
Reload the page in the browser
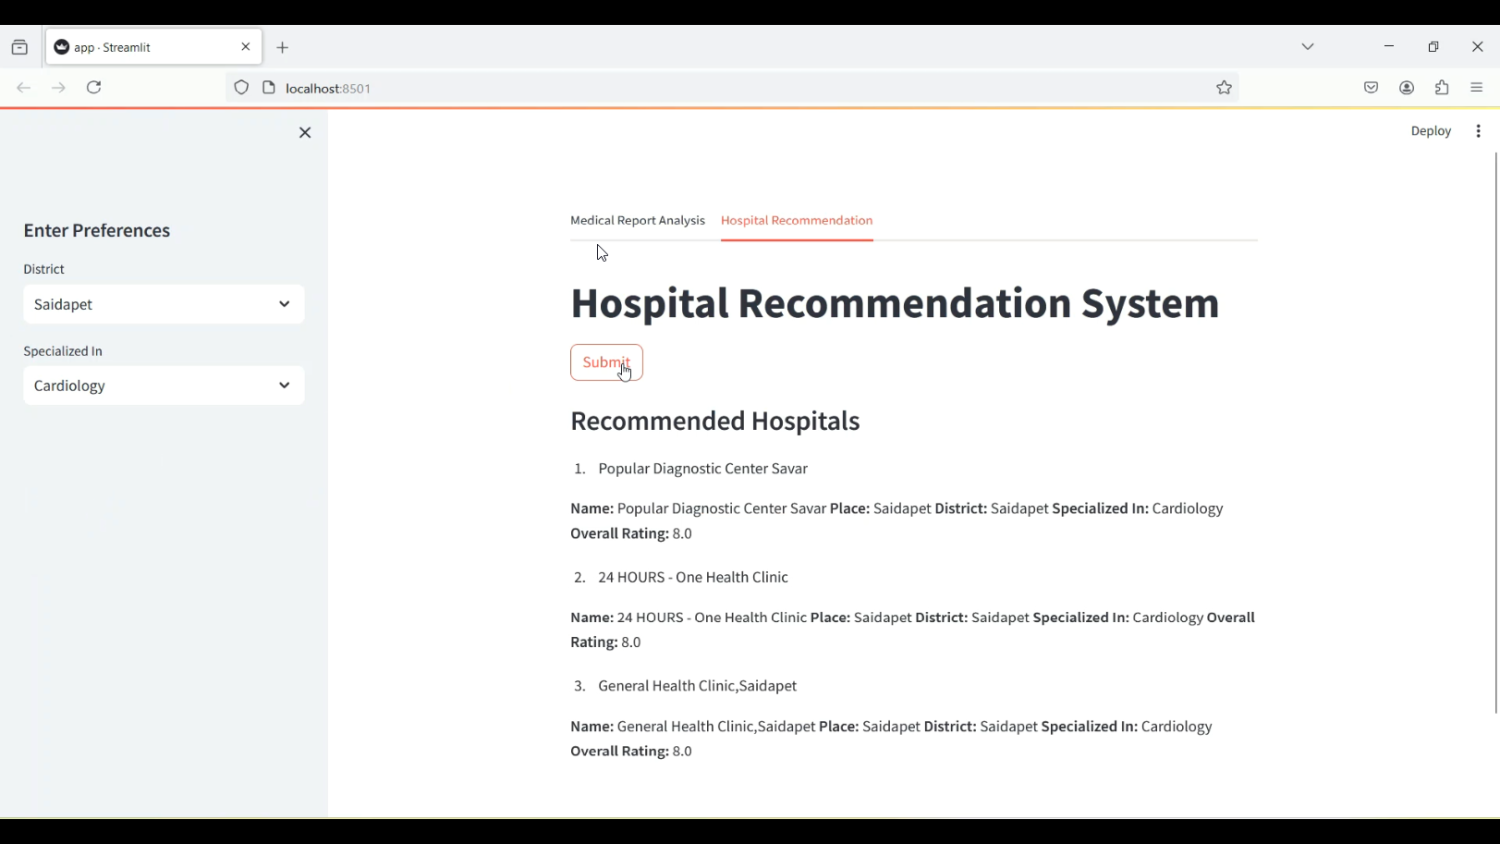tap(93, 87)
